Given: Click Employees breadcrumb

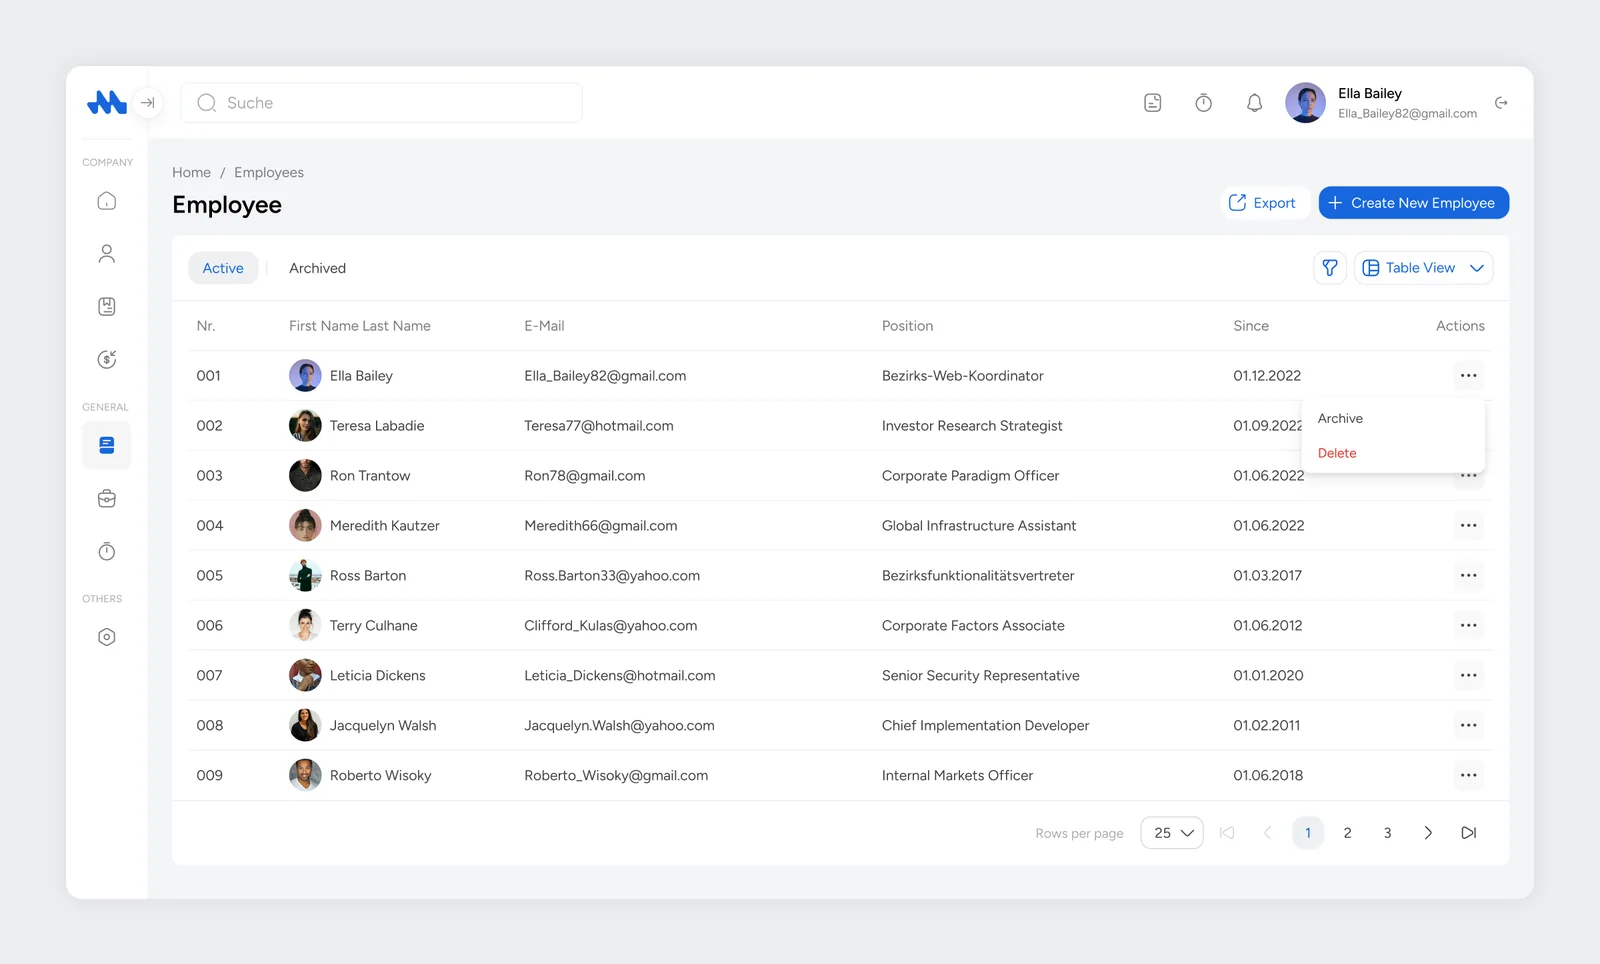Looking at the screenshot, I should pos(269,172).
